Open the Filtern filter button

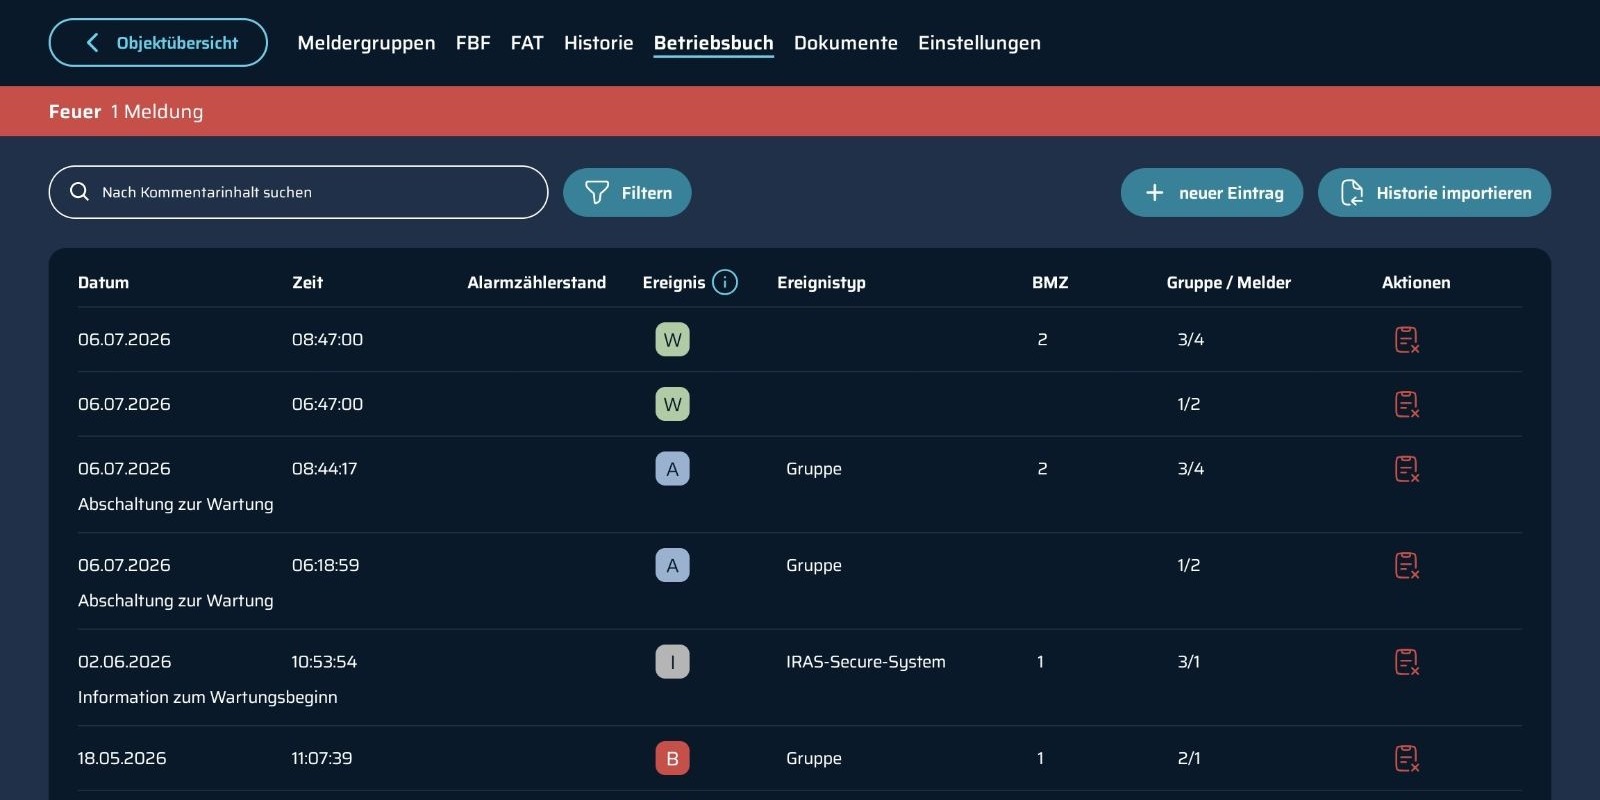[x=627, y=192]
